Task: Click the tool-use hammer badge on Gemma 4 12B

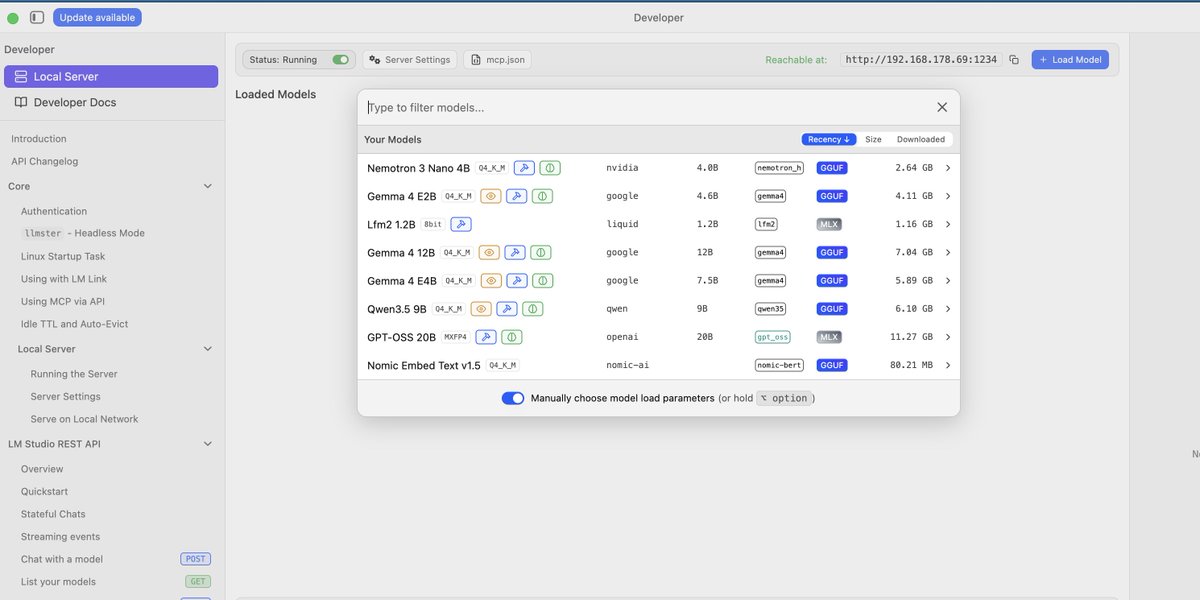Action: pyautogui.click(x=514, y=253)
